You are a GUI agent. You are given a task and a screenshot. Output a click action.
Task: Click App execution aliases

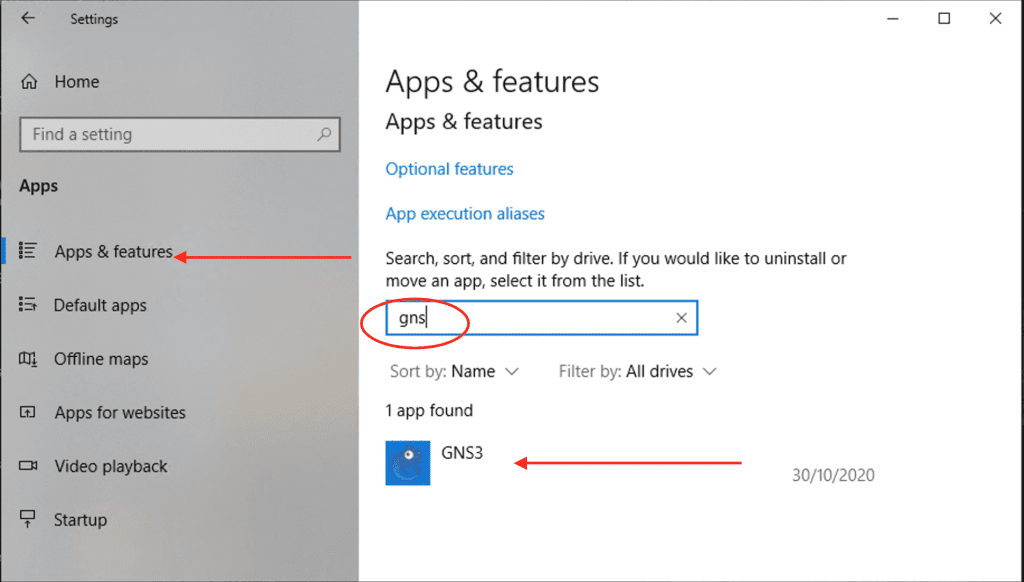pyautogui.click(x=465, y=213)
